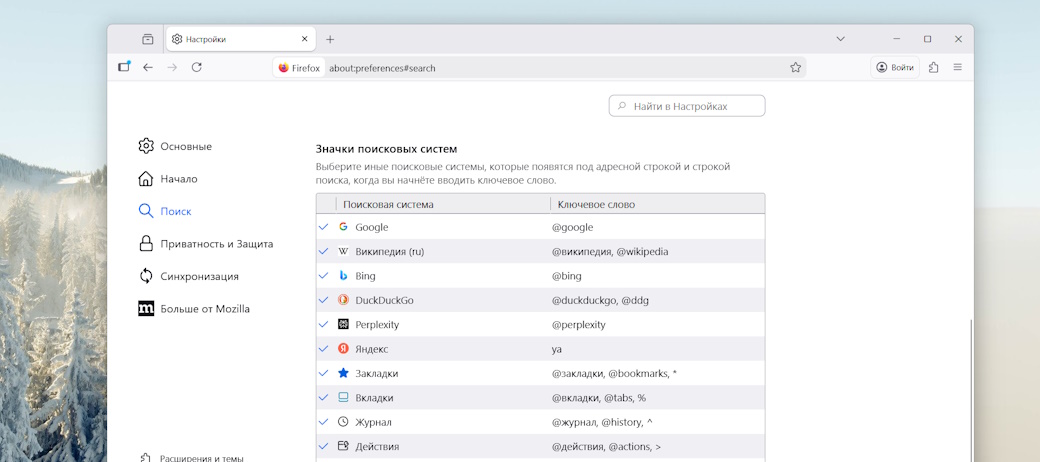Go to Приватность и Защита section
Viewport: 1040px width, 462px height.
click(x=216, y=243)
